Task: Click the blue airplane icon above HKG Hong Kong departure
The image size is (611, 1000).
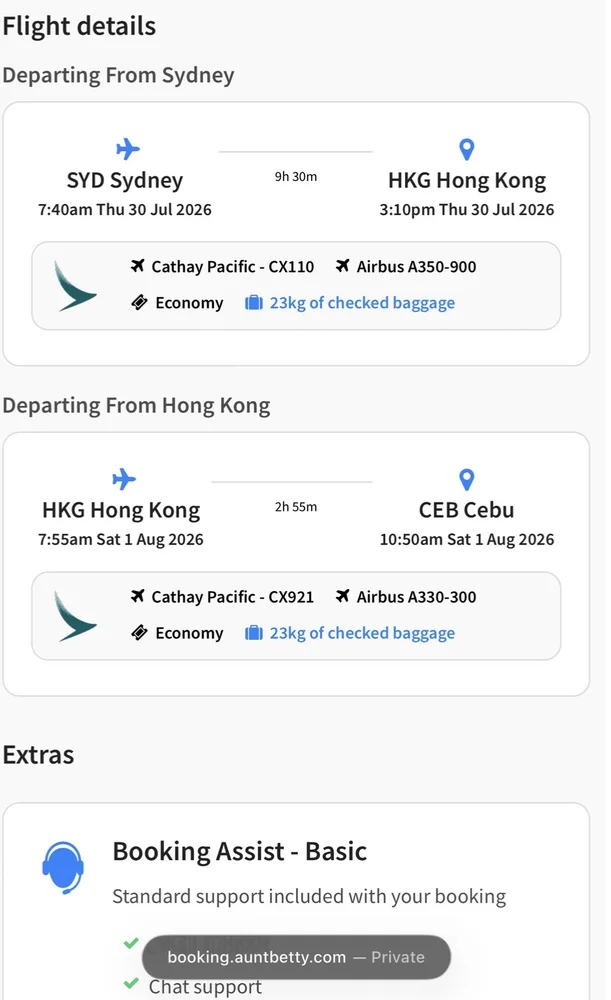Action: point(124,479)
